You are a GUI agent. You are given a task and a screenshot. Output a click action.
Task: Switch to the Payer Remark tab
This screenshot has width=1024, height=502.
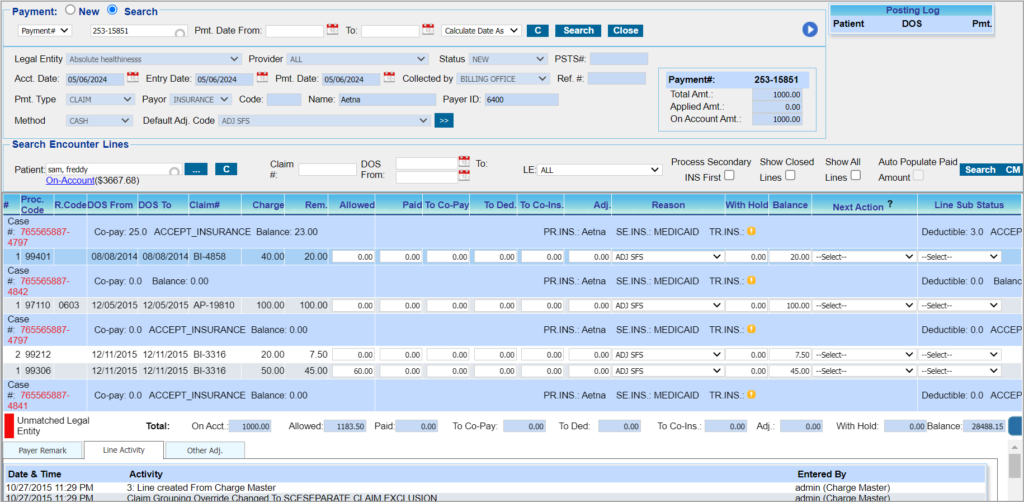click(x=42, y=451)
